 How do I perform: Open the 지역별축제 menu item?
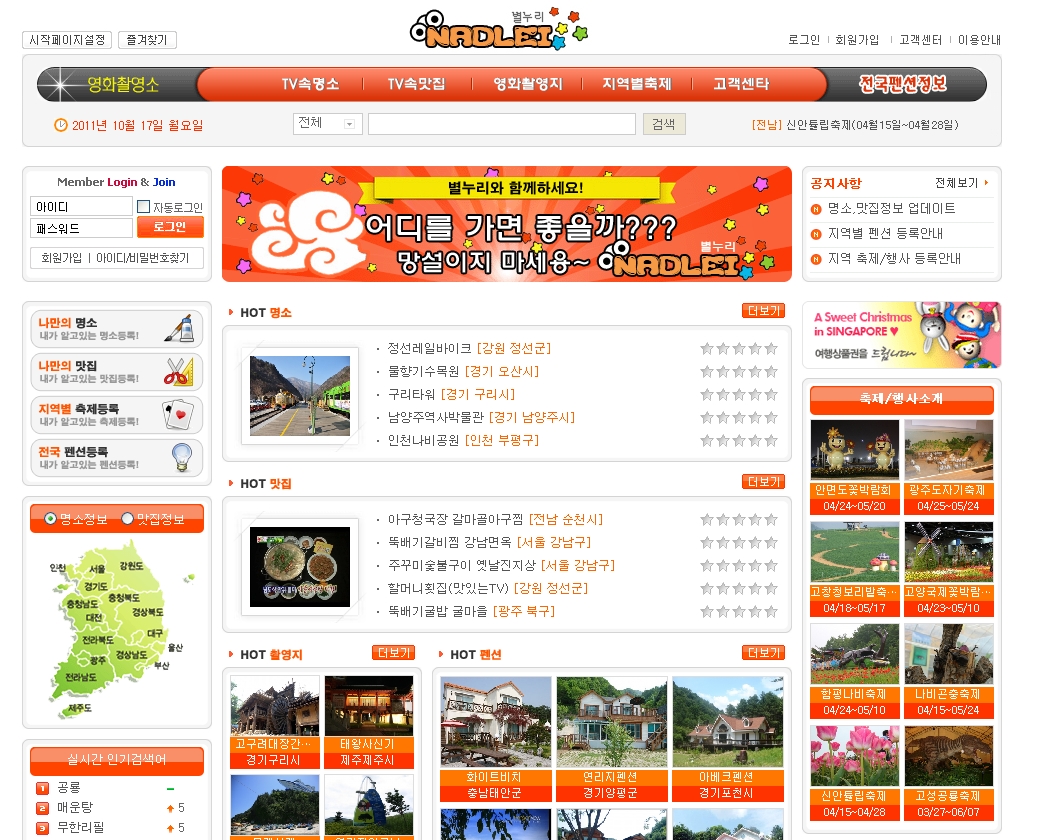[636, 85]
